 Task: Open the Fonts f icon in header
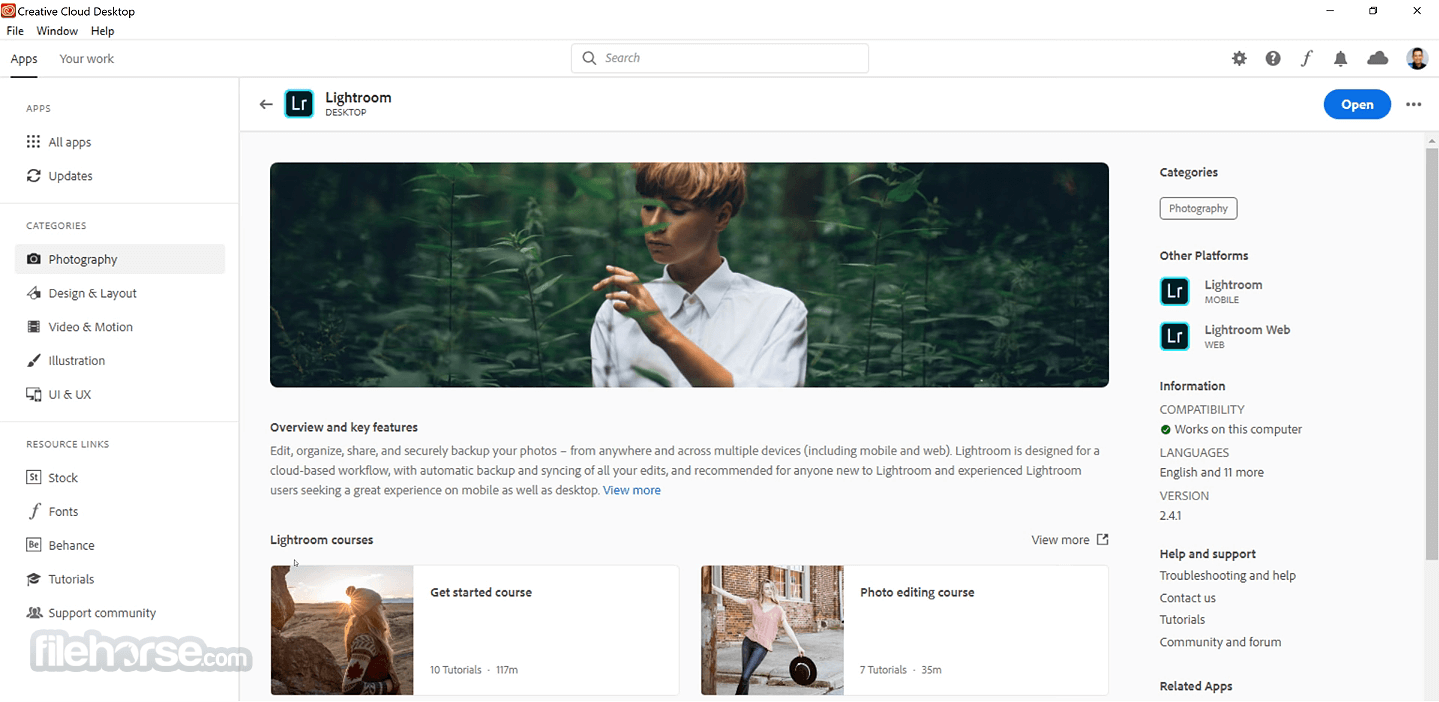coord(1306,59)
